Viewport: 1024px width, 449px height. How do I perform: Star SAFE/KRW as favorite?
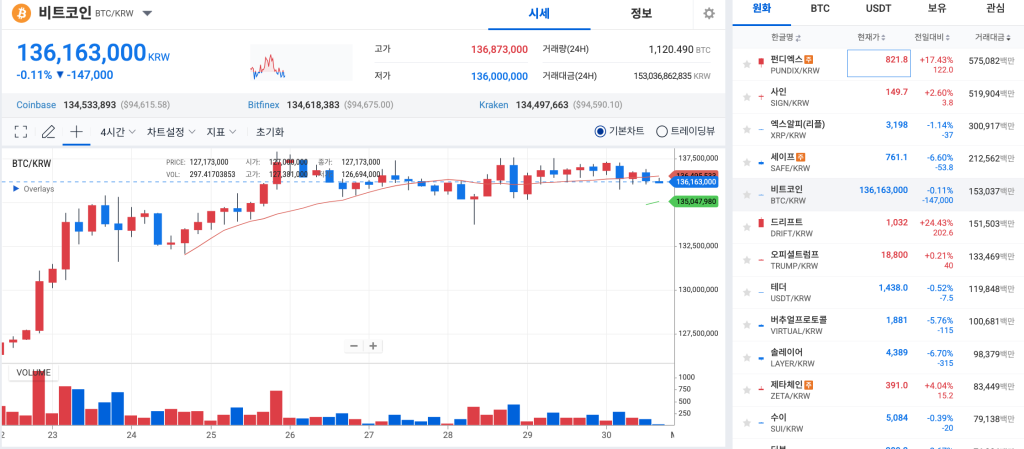click(x=746, y=162)
